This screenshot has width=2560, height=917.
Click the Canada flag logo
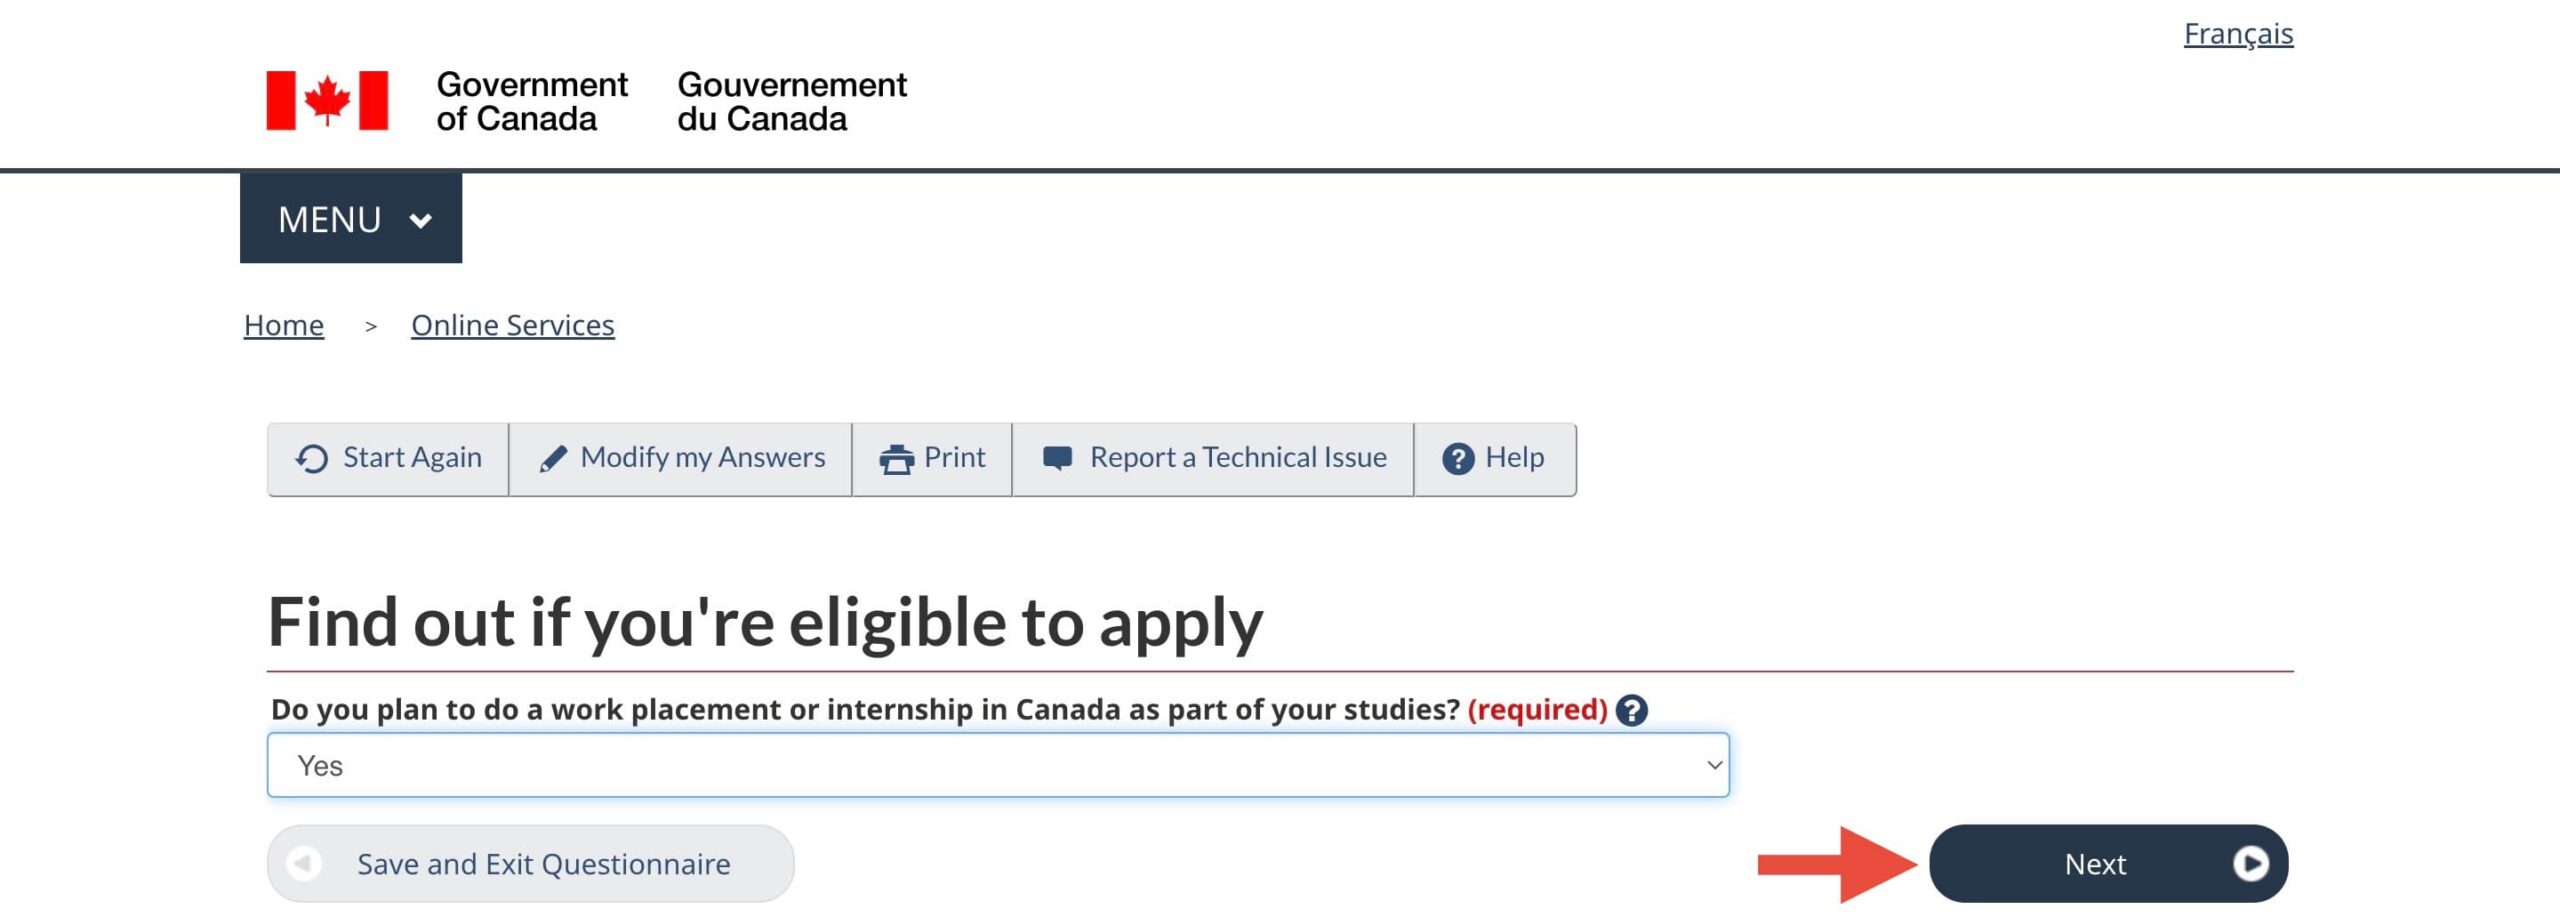click(327, 100)
